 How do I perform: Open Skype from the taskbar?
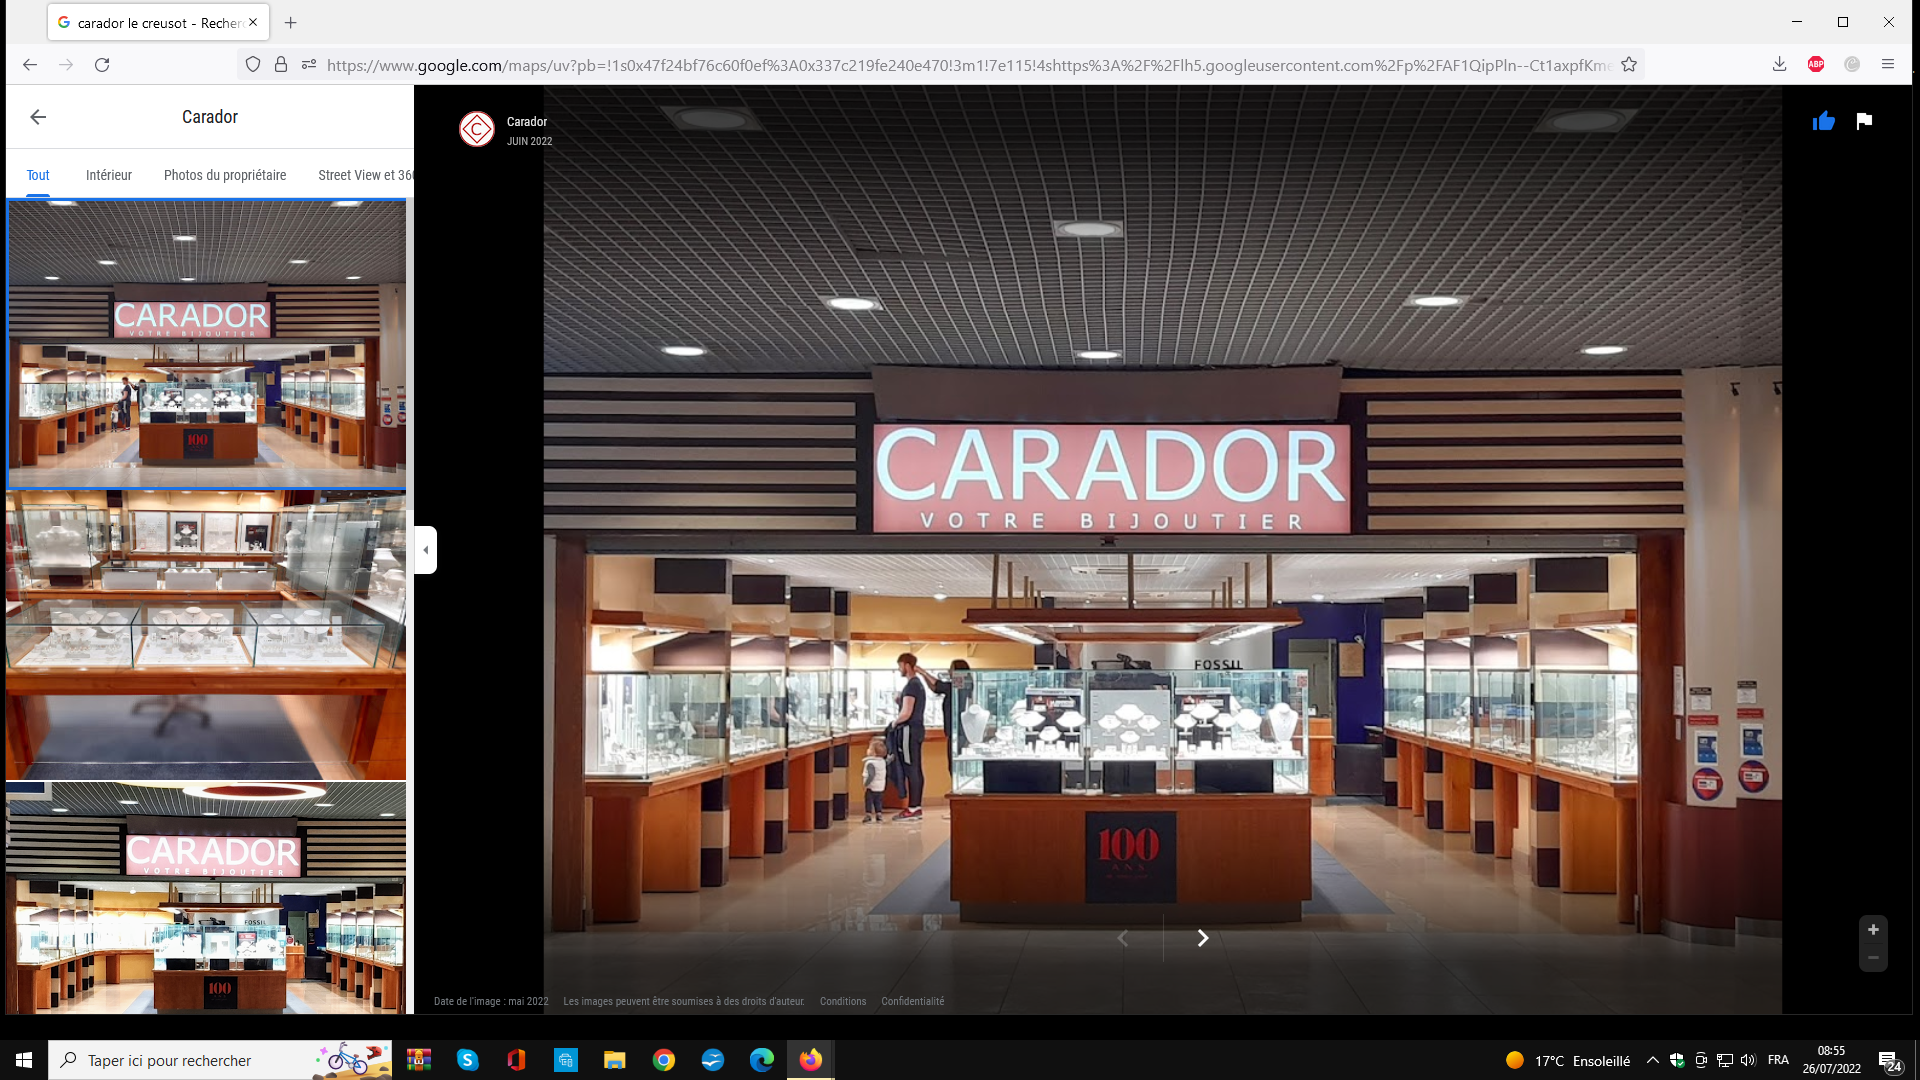(x=468, y=1060)
